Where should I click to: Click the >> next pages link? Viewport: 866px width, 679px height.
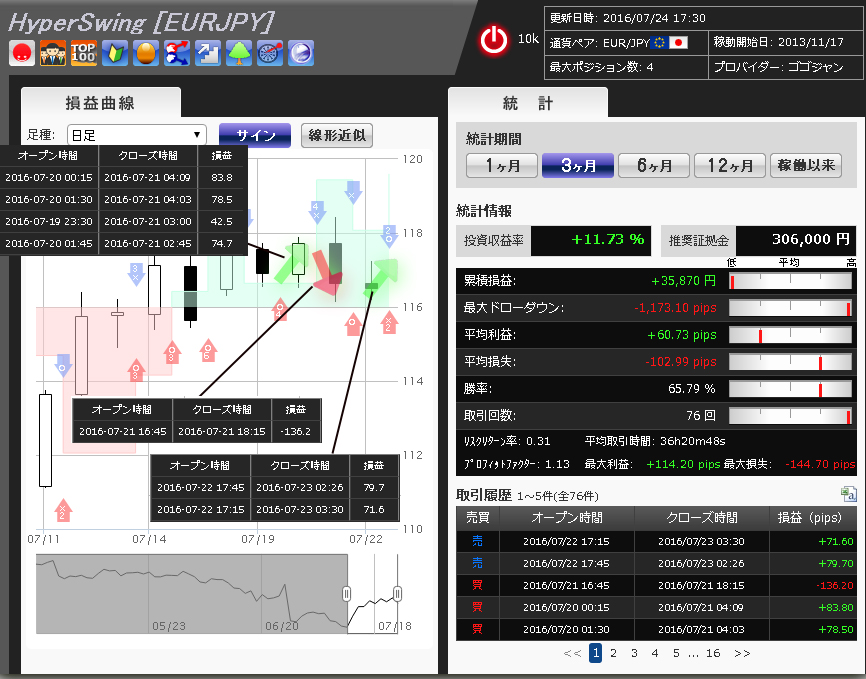(x=742, y=653)
